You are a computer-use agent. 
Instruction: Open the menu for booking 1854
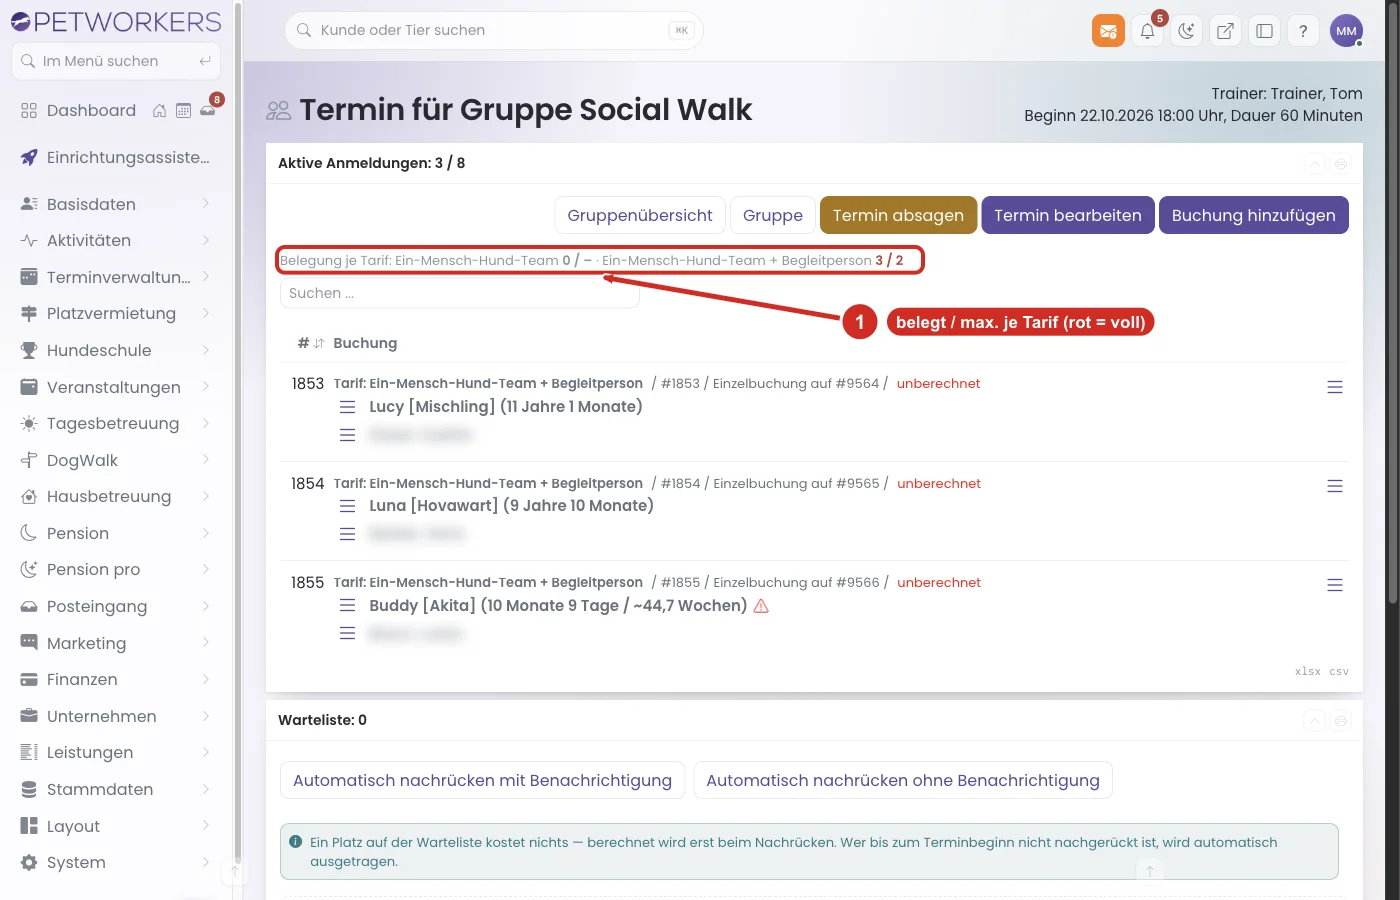click(x=1335, y=486)
